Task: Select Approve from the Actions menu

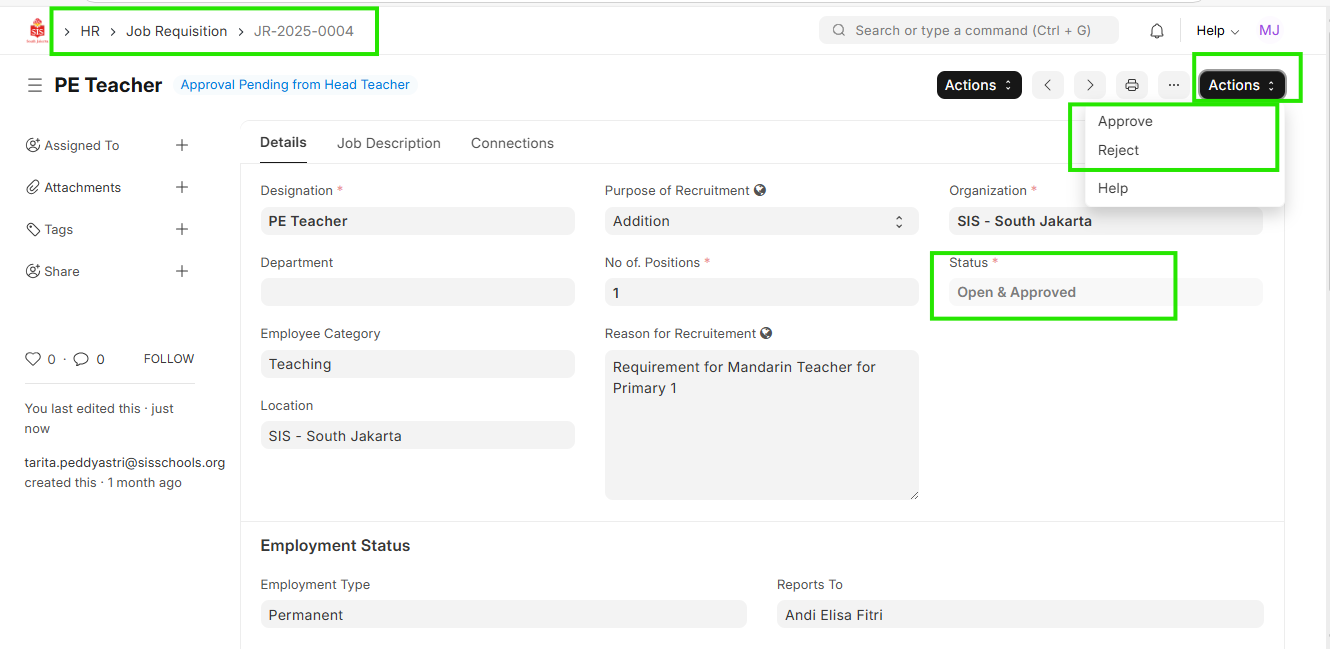Action: (1125, 121)
